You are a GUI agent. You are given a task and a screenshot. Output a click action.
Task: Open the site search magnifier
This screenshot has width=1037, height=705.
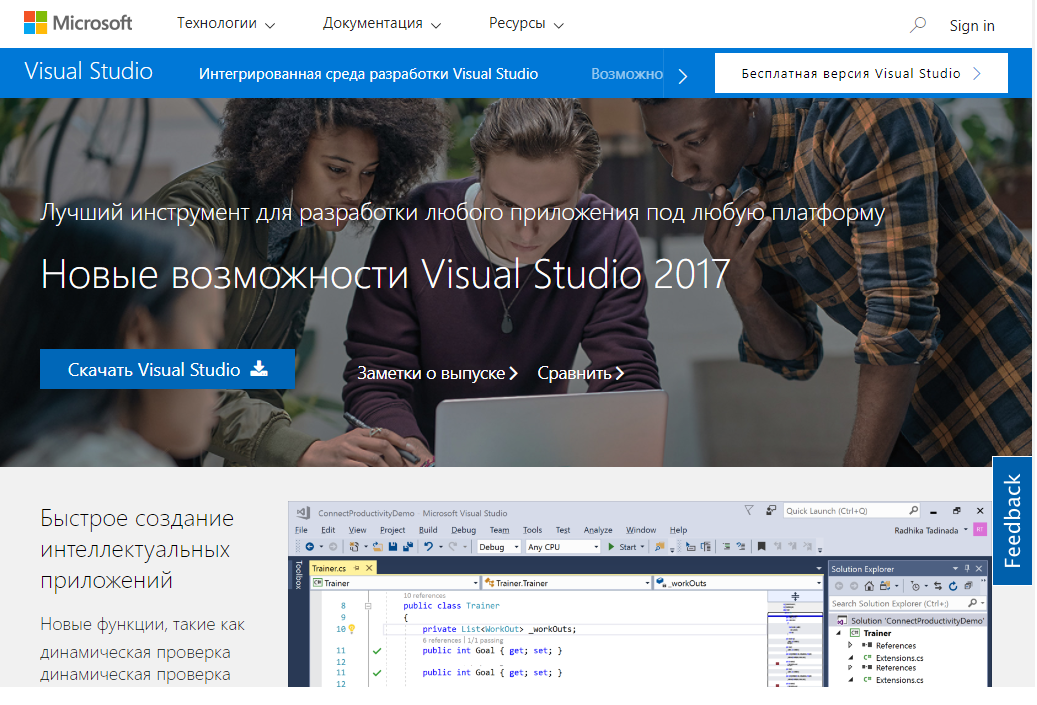(x=917, y=25)
